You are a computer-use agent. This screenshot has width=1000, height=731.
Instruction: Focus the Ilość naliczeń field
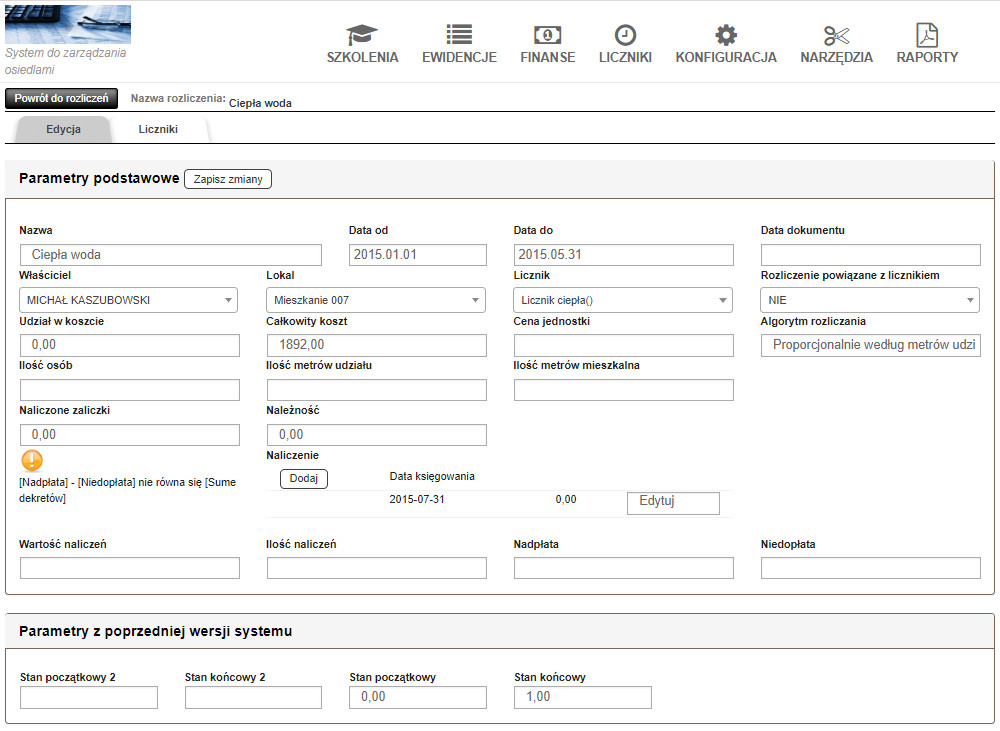[x=376, y=568]
